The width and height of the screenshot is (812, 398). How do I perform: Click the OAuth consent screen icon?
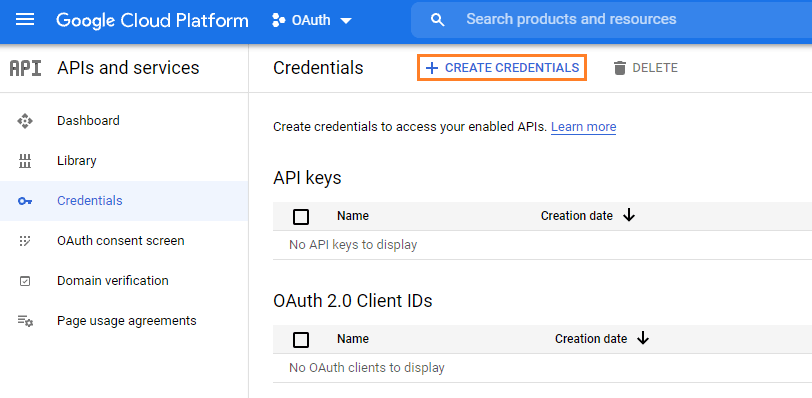pyautogui.click(x=25, y=241)
